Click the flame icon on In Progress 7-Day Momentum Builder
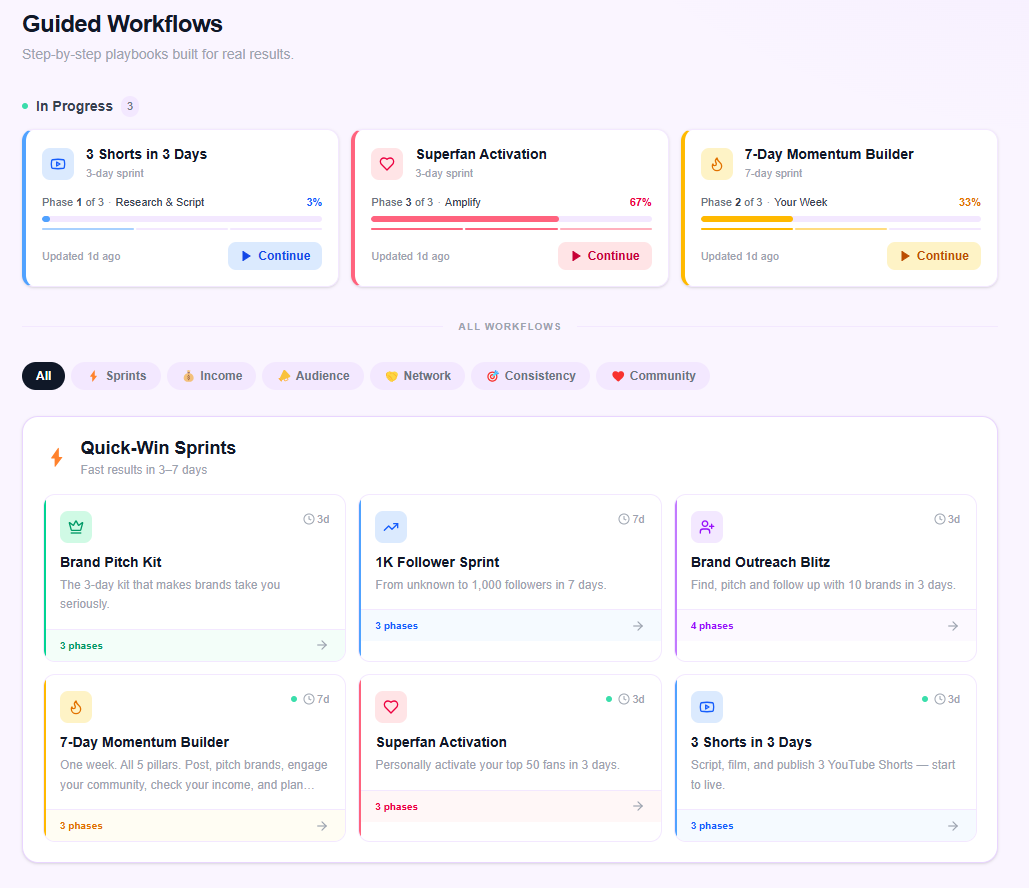1029x888 pixels. [x=717, y=164]
